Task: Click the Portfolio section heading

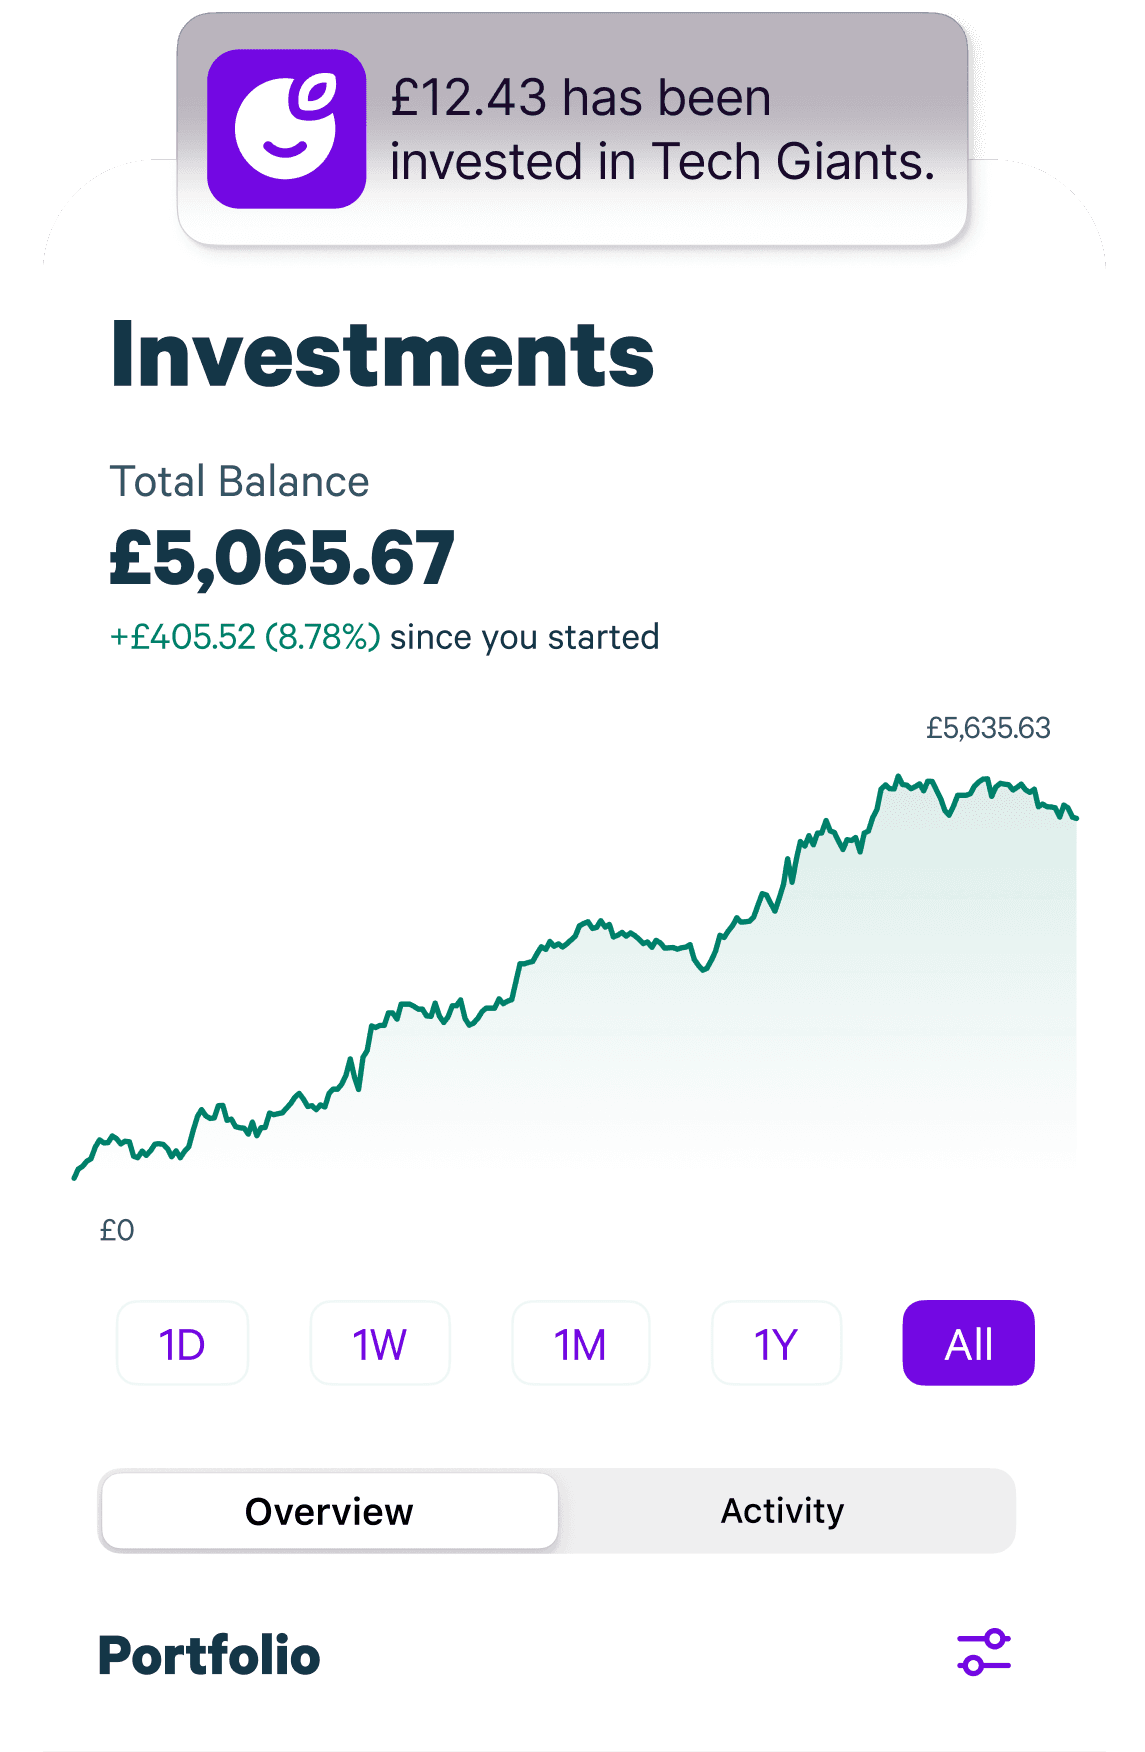Action: (209, 1655)
